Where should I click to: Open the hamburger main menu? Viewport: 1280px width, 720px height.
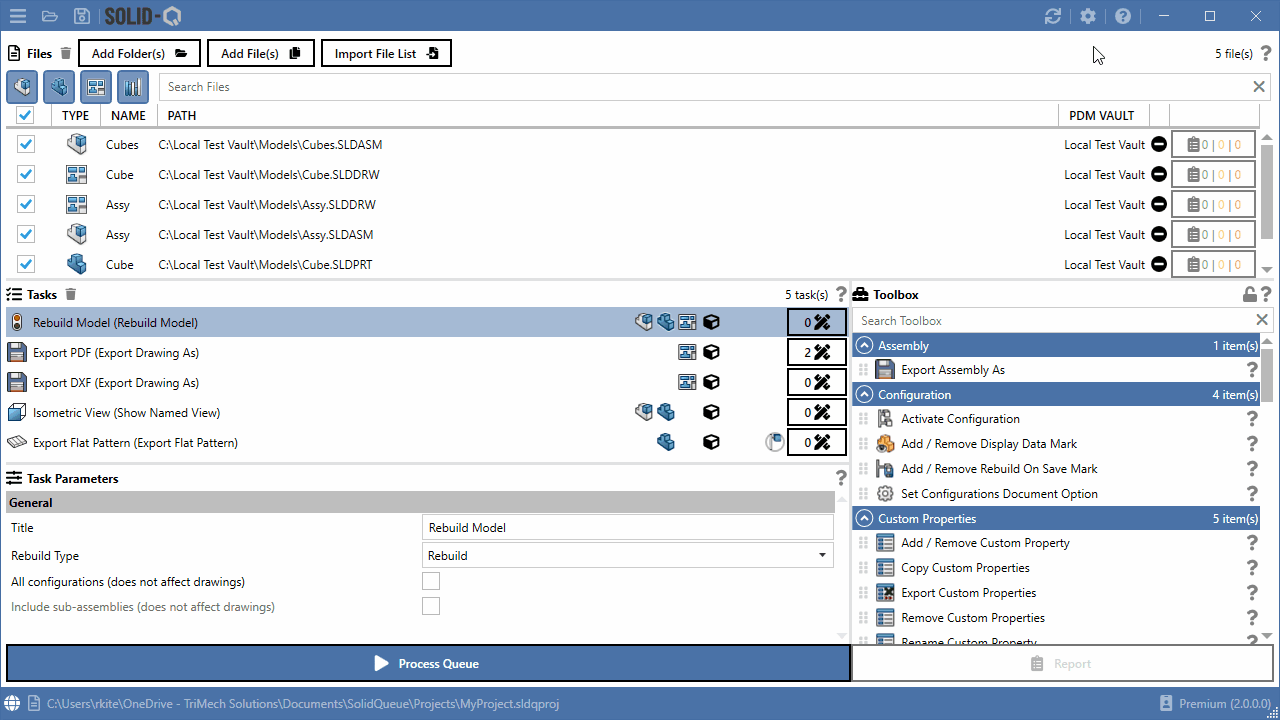click(x=18, y=16)
